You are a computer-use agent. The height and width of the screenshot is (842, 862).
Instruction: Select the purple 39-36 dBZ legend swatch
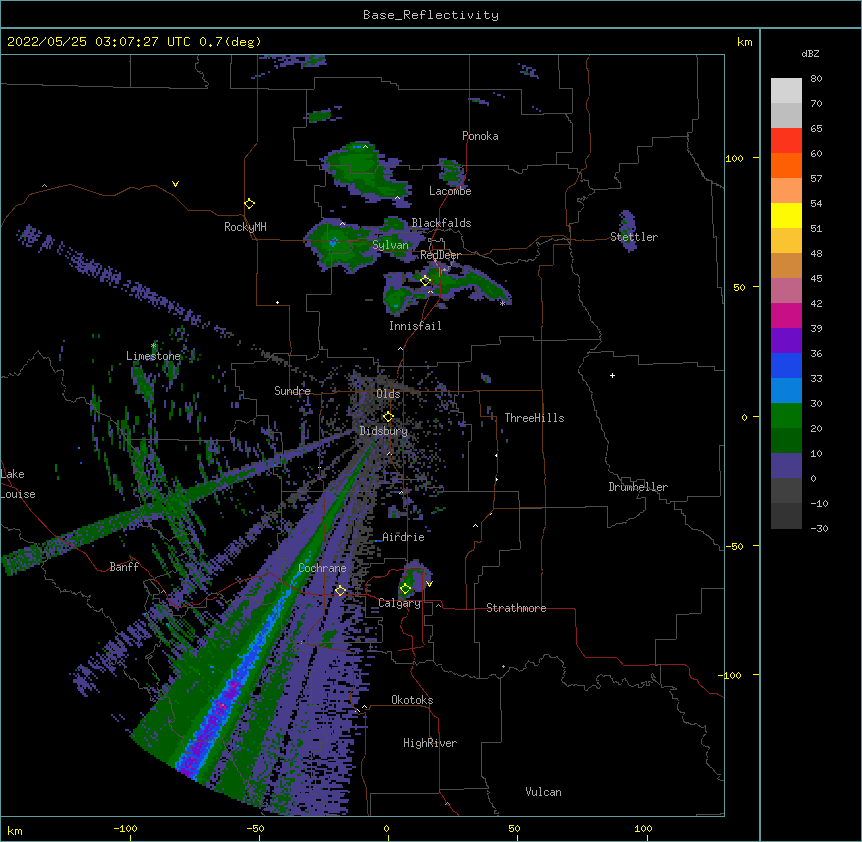pos(786,341)
